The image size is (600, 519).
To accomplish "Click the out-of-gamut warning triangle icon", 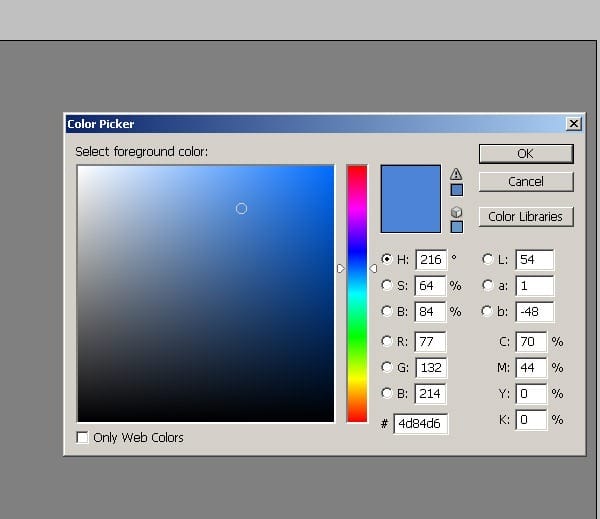I will click(456, 174).
